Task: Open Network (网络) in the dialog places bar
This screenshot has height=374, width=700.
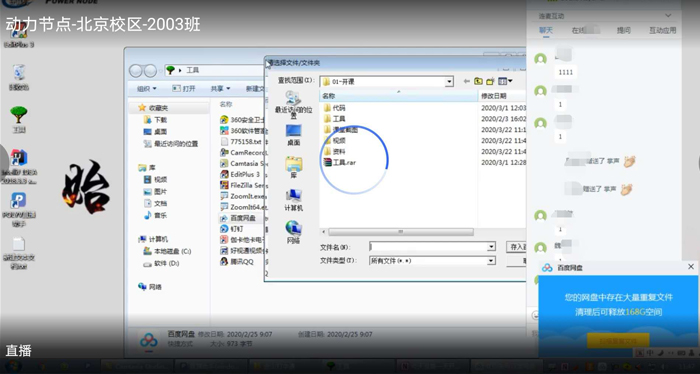Action: [x=293, y=232]
